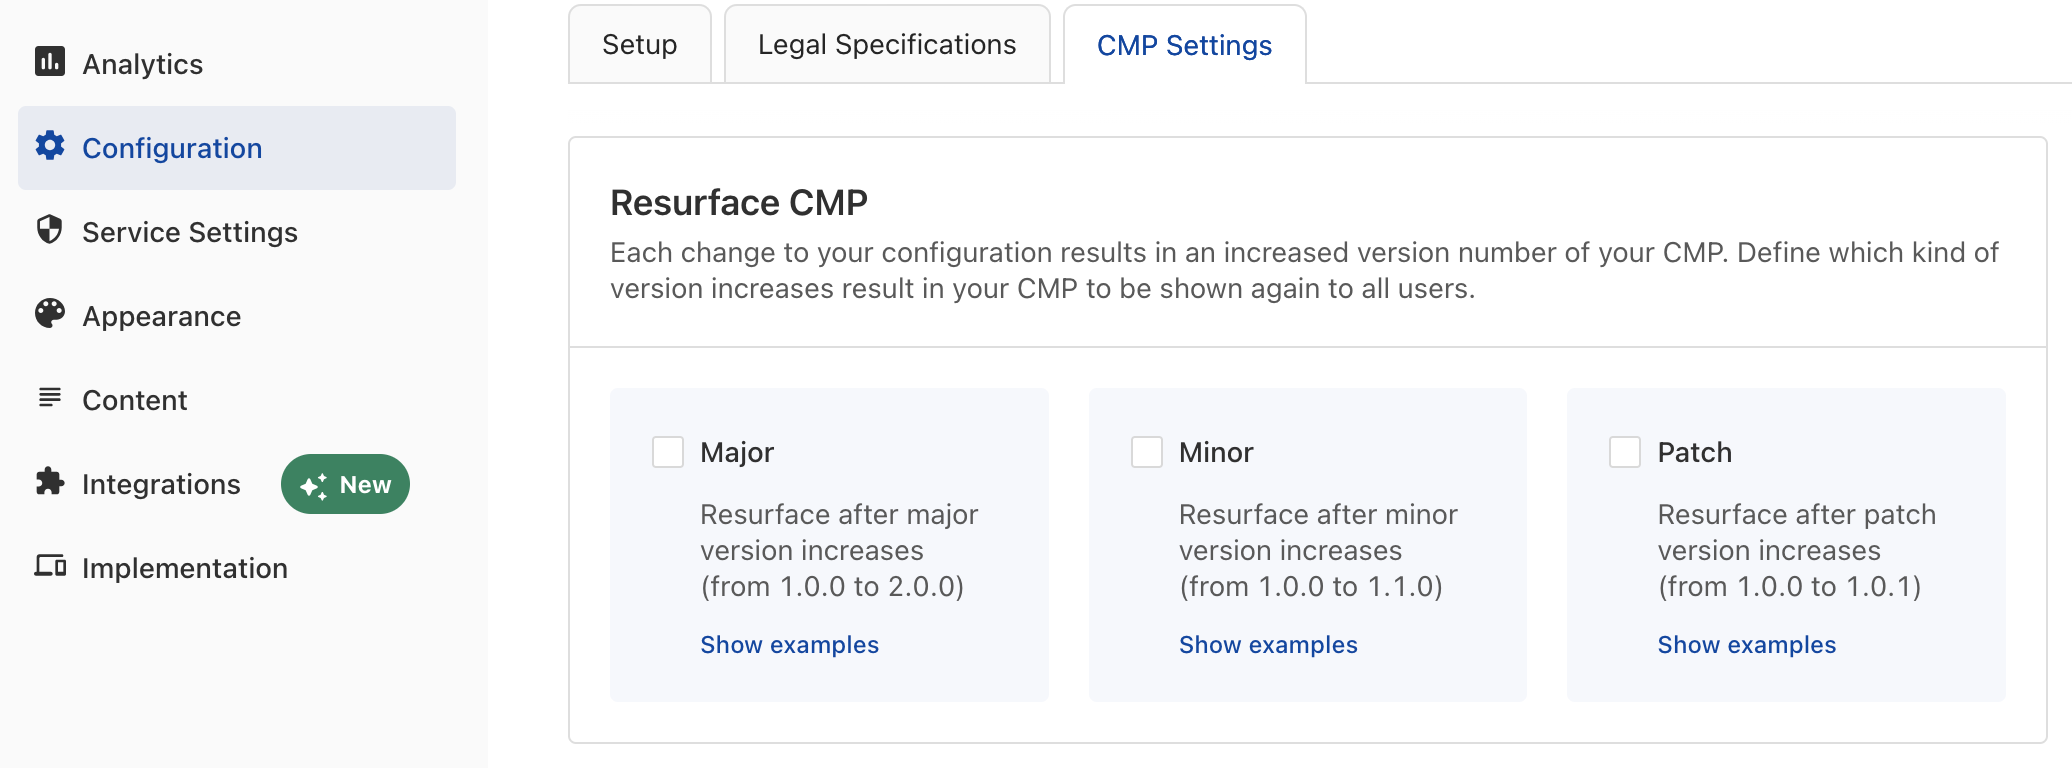Screen dimensions: 2072x768
Task: Check the Minor version increase option
Action: pos(1146,452)
